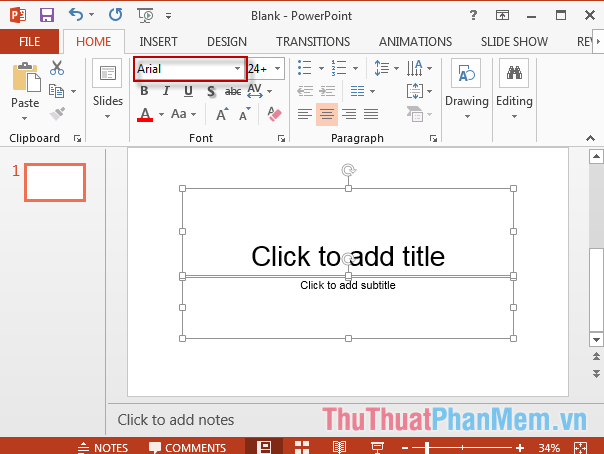Screen dimensions: 604x454
Task: Decrease list indent level
Action: [305, 91]
